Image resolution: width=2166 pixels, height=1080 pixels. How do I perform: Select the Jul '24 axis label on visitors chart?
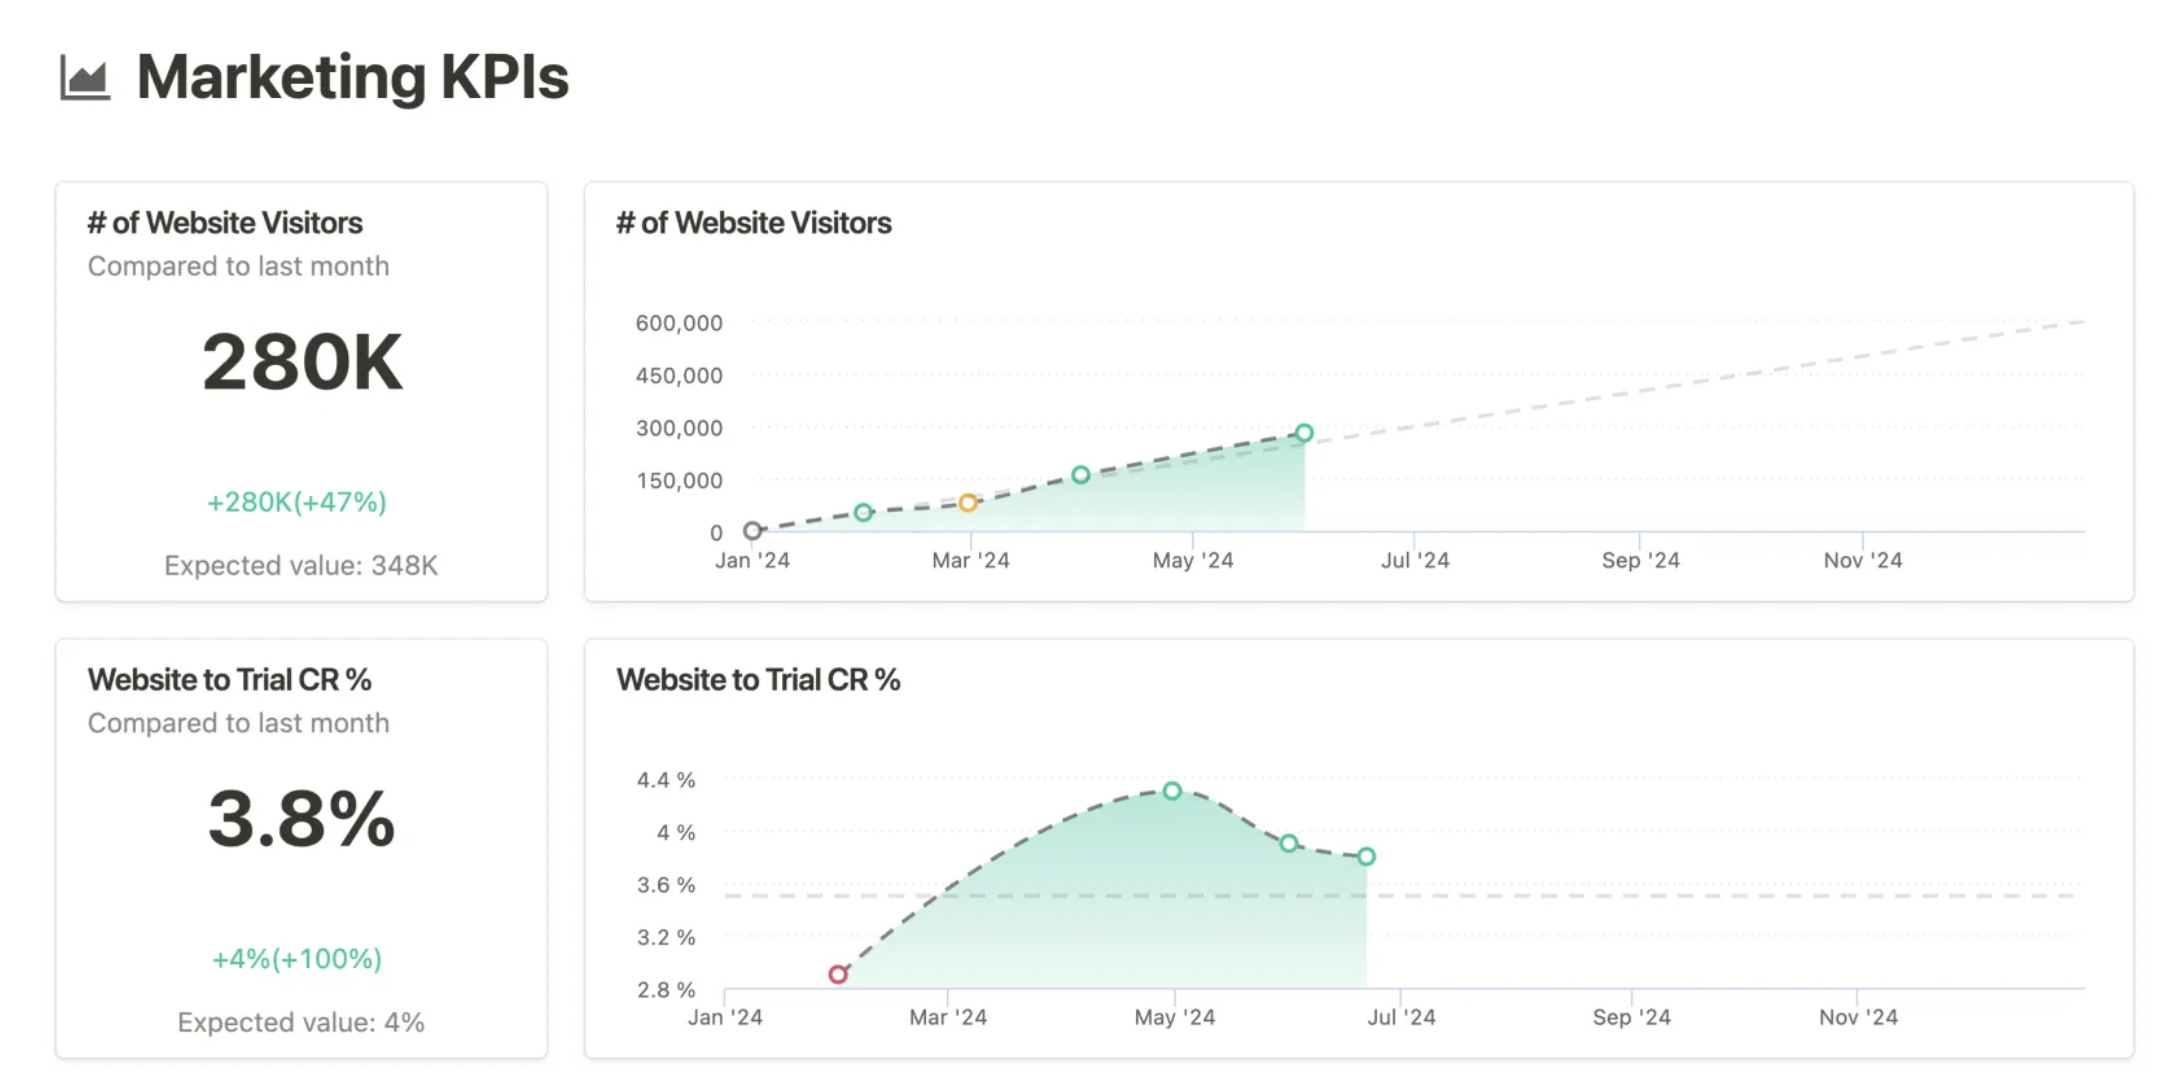1415,560
